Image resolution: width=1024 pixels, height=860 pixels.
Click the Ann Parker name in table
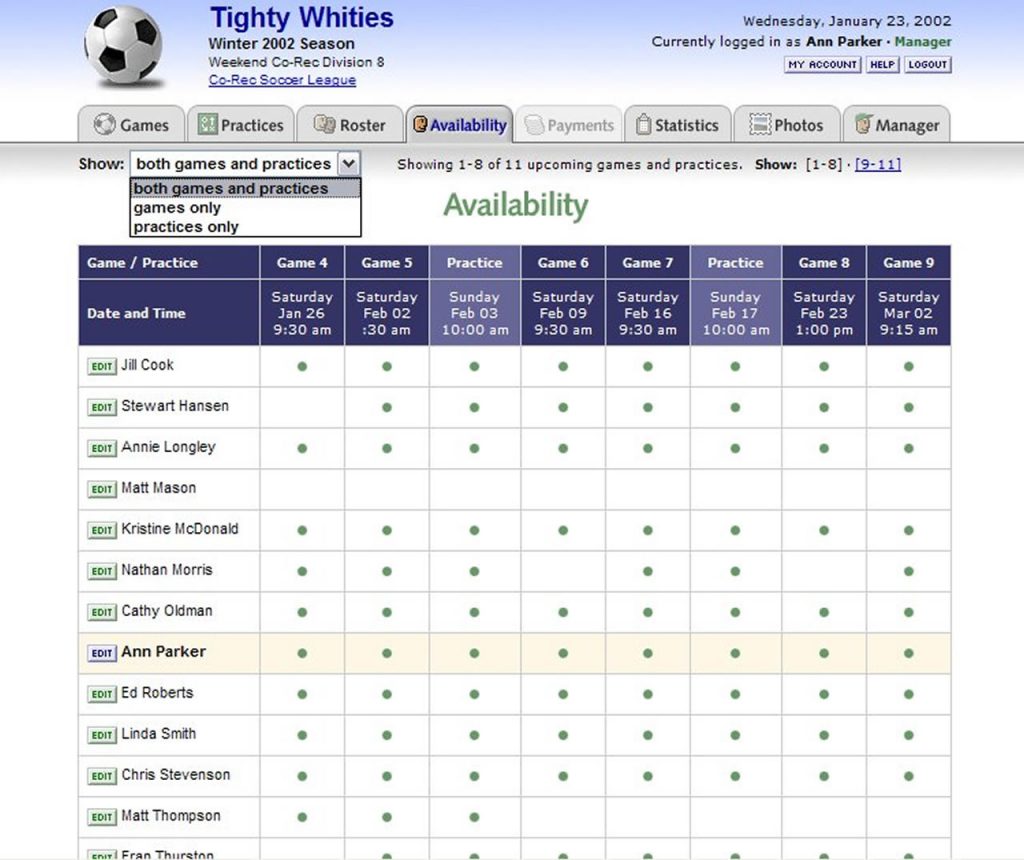(x=163, y=652)
